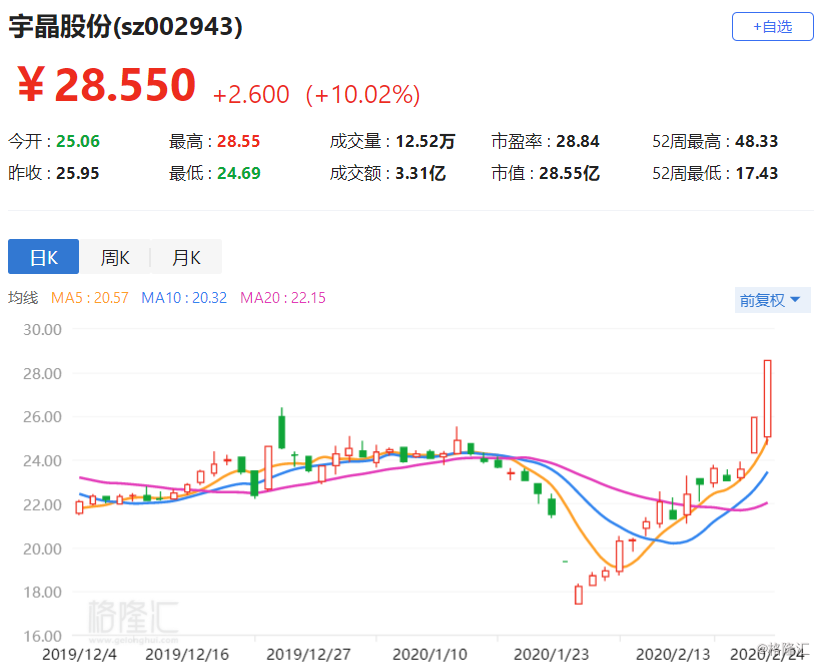This screenshot has width=817, height=663.
Task: Click the stock title 宇晶股份(sz002943)
Action: tap(126, 27)
